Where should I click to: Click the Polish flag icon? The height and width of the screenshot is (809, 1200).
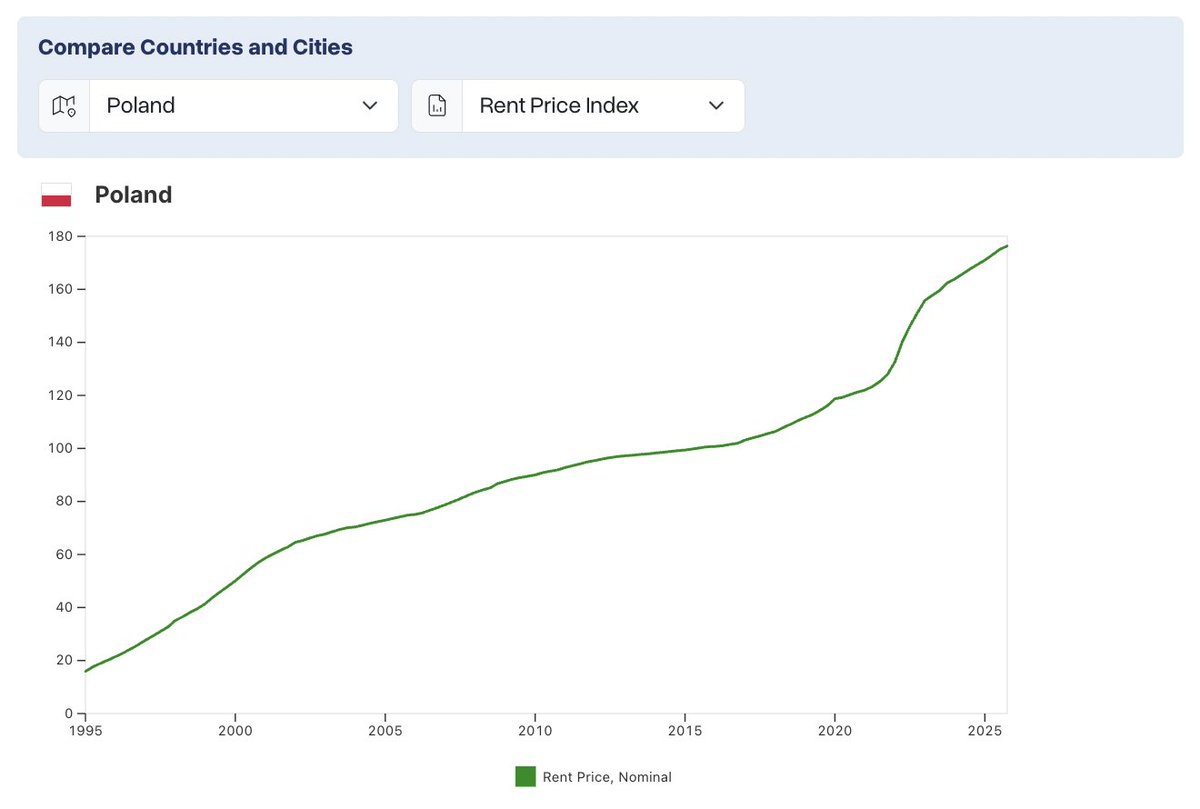pyautogui.click(x=56, y=195)
